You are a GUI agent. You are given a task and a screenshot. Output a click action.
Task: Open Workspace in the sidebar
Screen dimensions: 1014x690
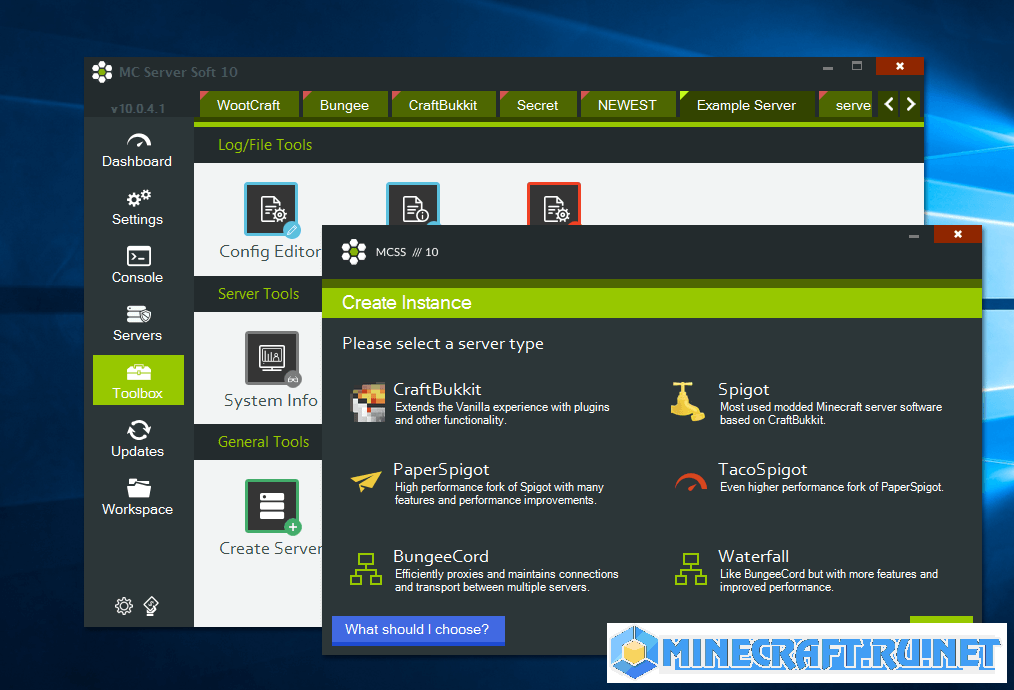click(x=137, y=497)
